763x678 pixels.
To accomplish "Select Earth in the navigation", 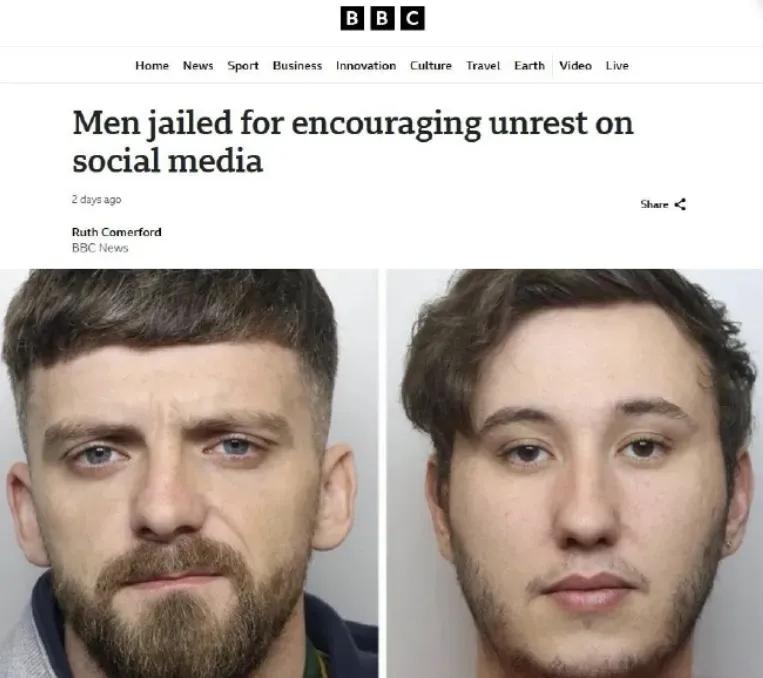I will point(529,65).
